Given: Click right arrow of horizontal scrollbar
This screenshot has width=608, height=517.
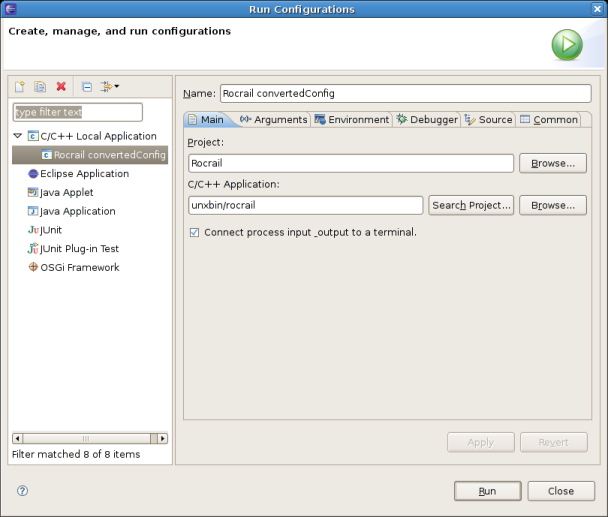Looking at the screenshot, I should (163, 438).
